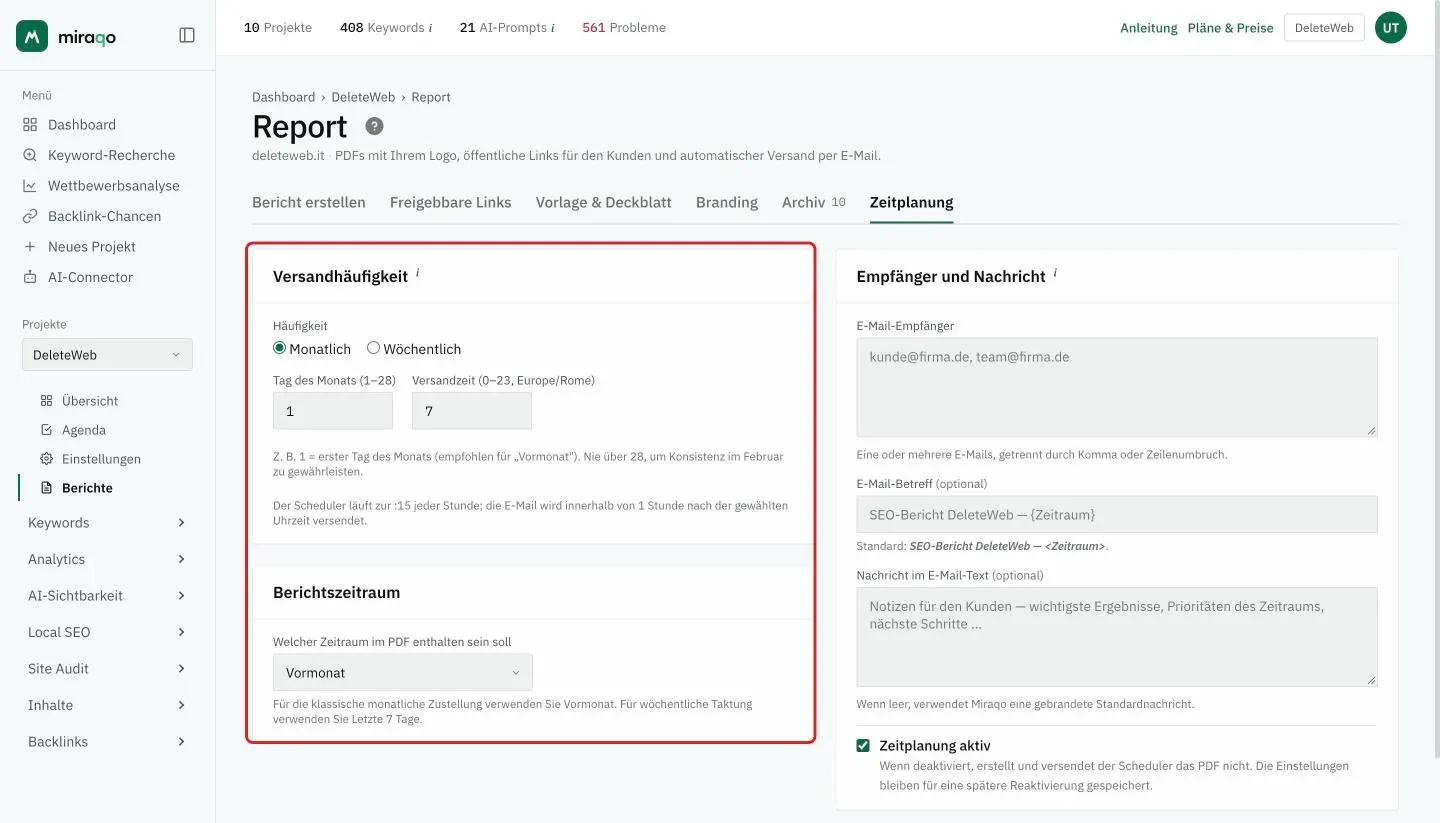Open the Übersicht project page
1440x823 pixels.
[90, 401]
